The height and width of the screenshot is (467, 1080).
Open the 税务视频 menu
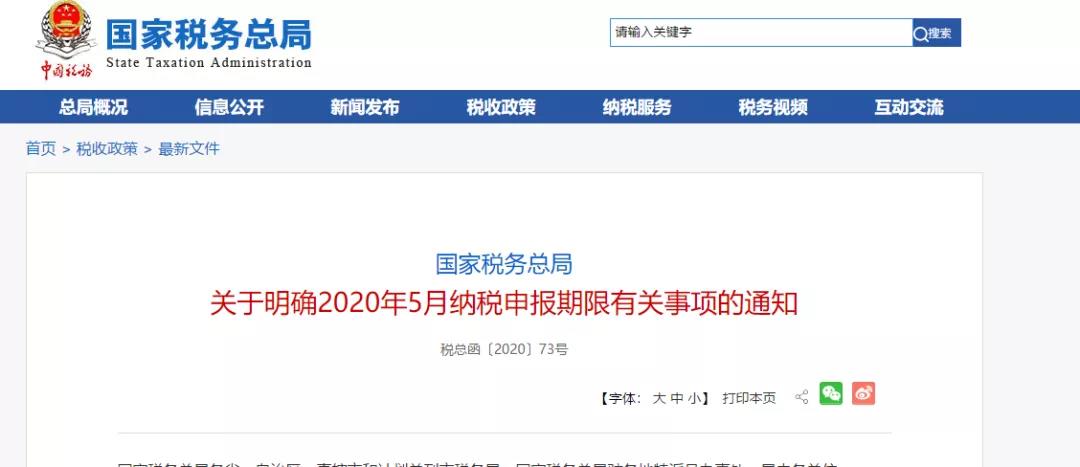(773, 107)
